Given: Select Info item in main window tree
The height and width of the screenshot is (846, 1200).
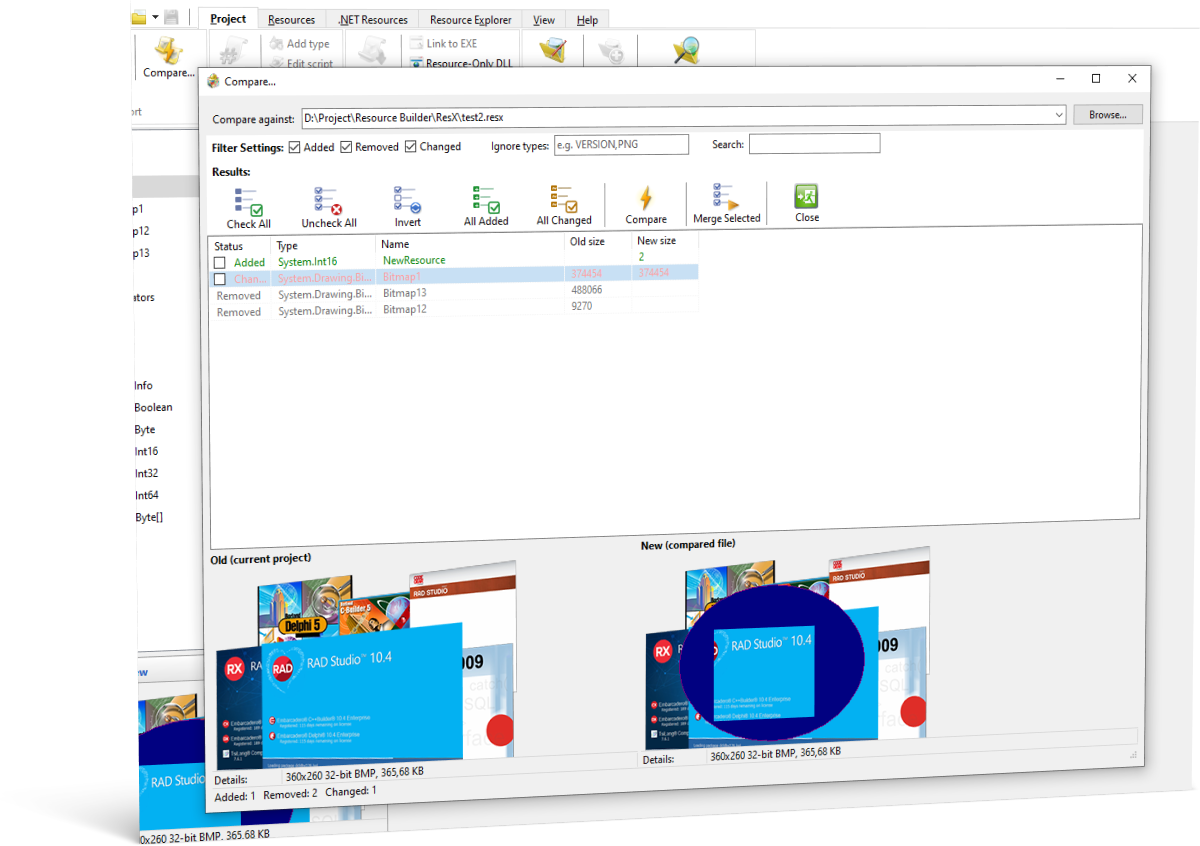Looking at the screenshot, I should pyautogui.click(x=143, y=385).
